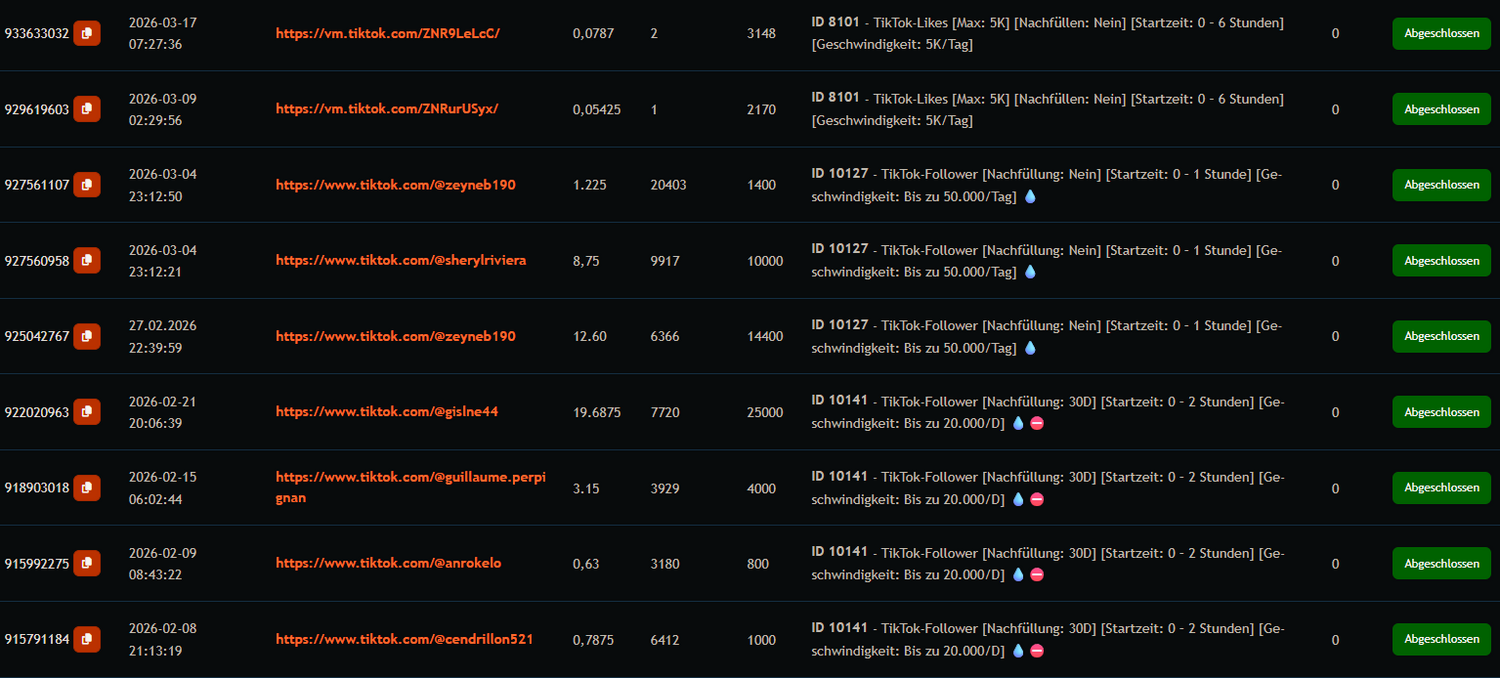This screenshot has width=1500, height=678.
Task: Open the vm.tiktok.com/ZNRurUSyx/ link
Action: point(386,109)
